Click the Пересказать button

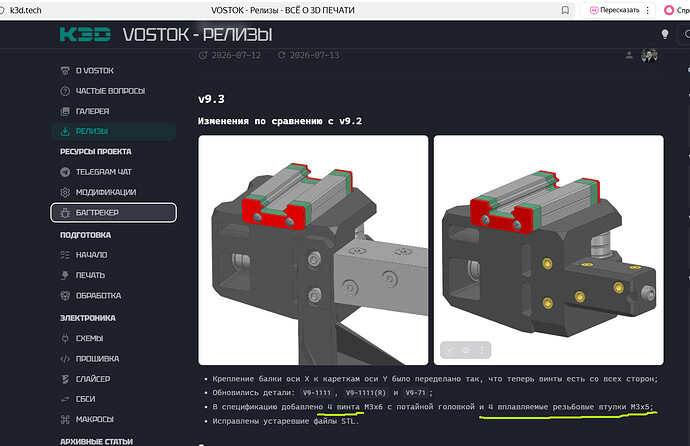(x=615, y=10)
